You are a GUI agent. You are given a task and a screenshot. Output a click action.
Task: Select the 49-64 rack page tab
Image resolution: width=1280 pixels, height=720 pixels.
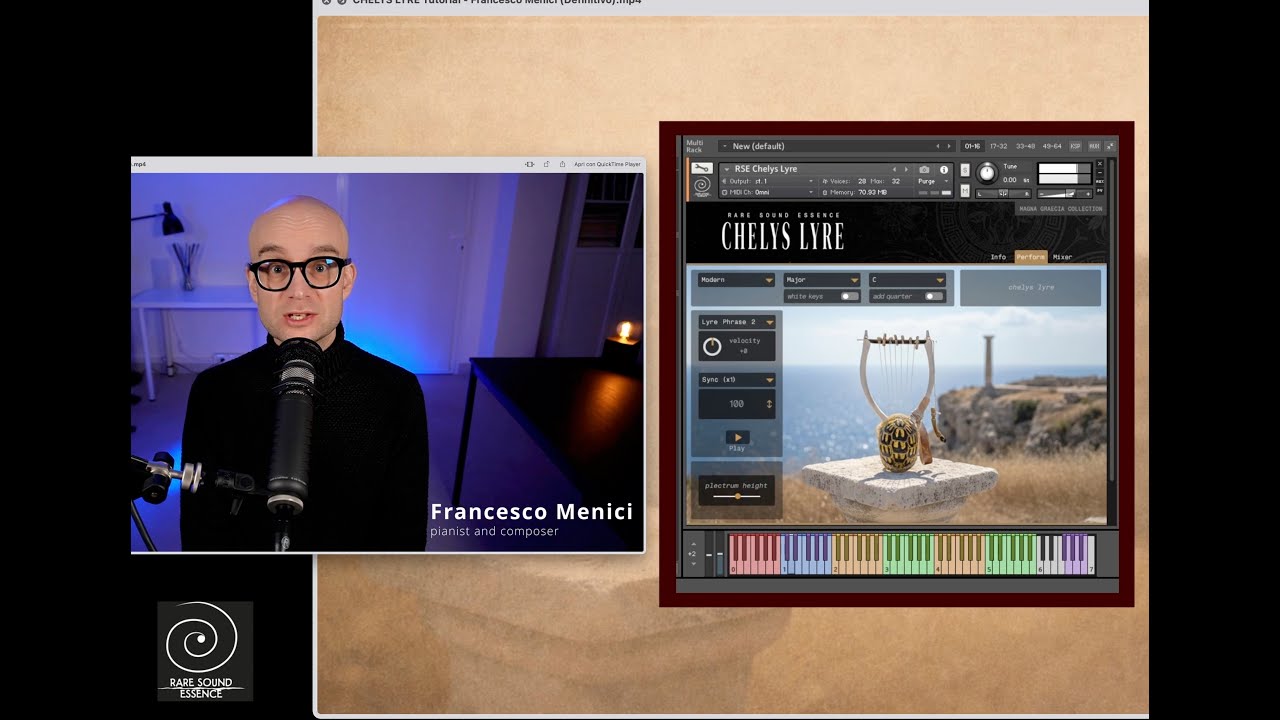[1052, 146]
